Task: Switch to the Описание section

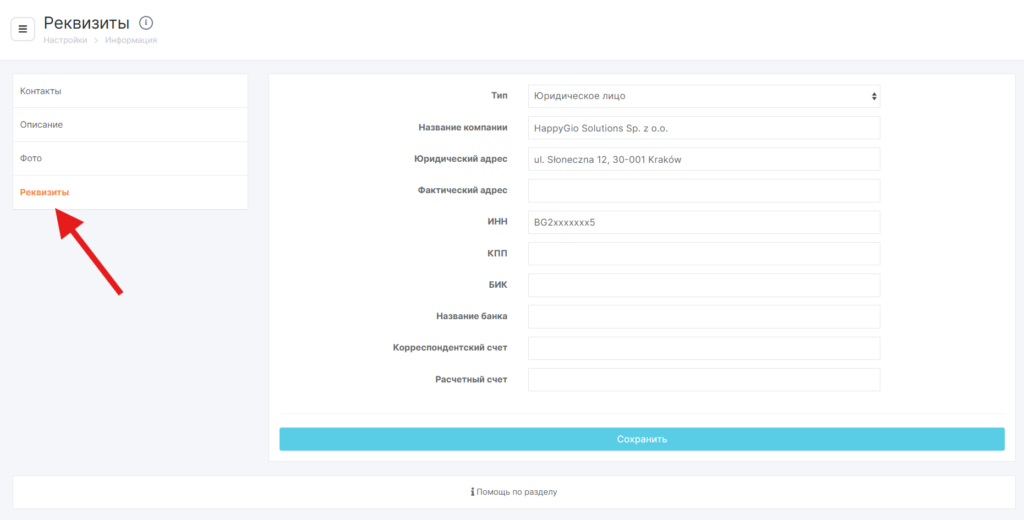Action: tap(42, 125)
